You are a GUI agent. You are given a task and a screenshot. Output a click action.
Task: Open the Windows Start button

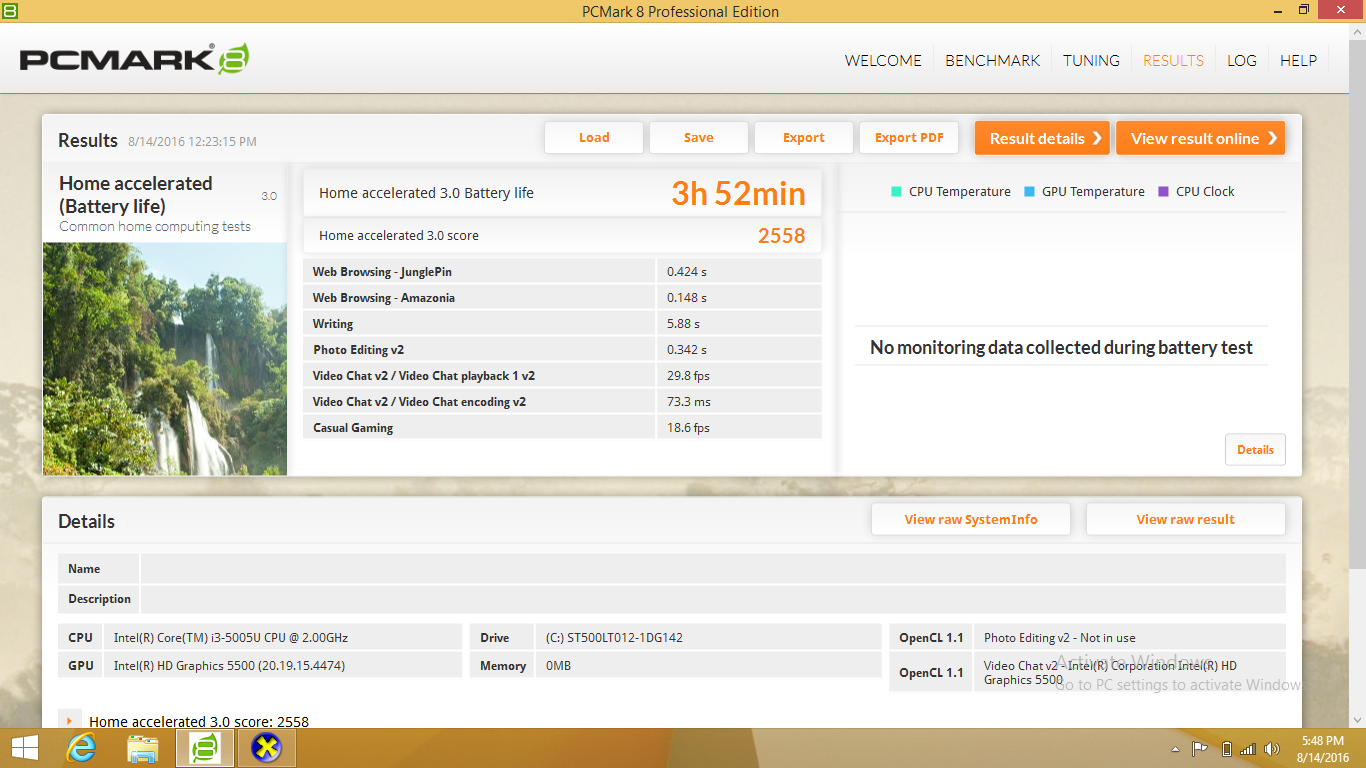tap(25, 748)
